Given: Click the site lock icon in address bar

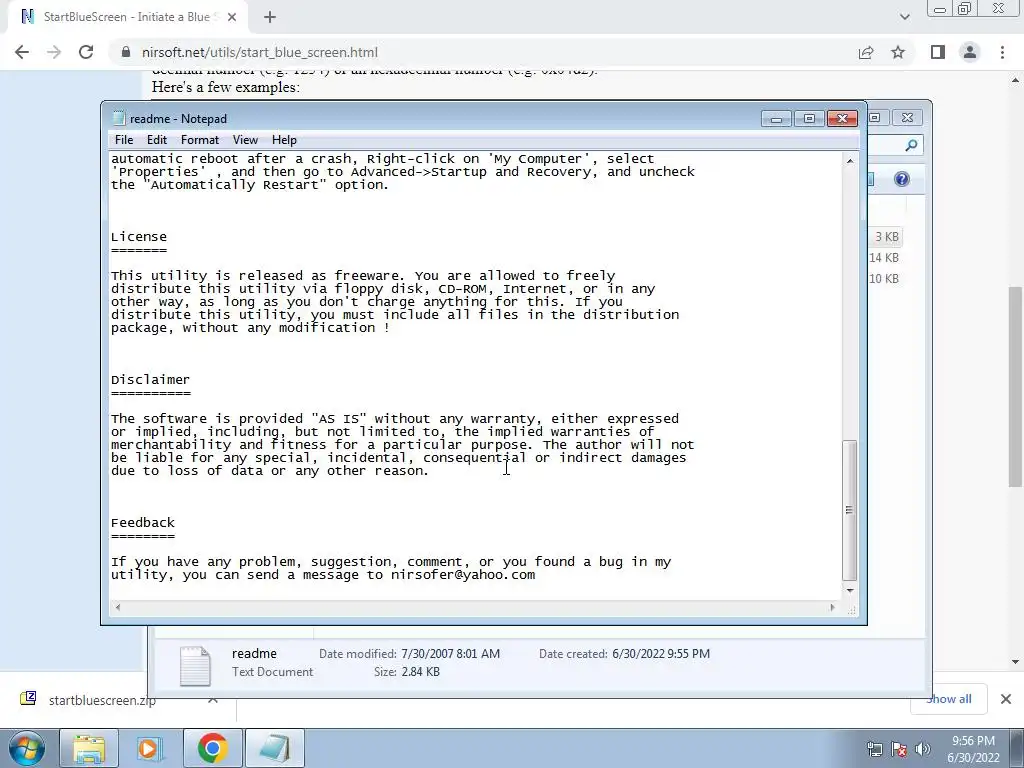Looking at the screenshot, I should (x=125, y=52).
